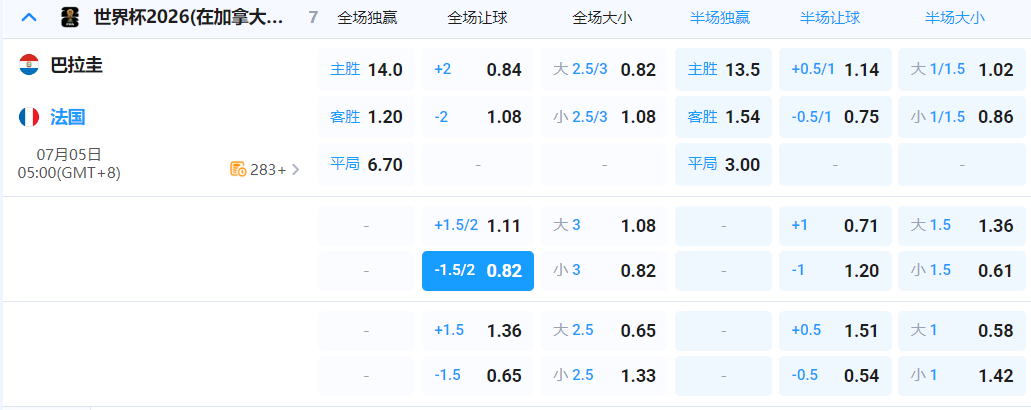
Task: Bet half-time 主胜 at 13.5
Action: (x=723, y=69)
